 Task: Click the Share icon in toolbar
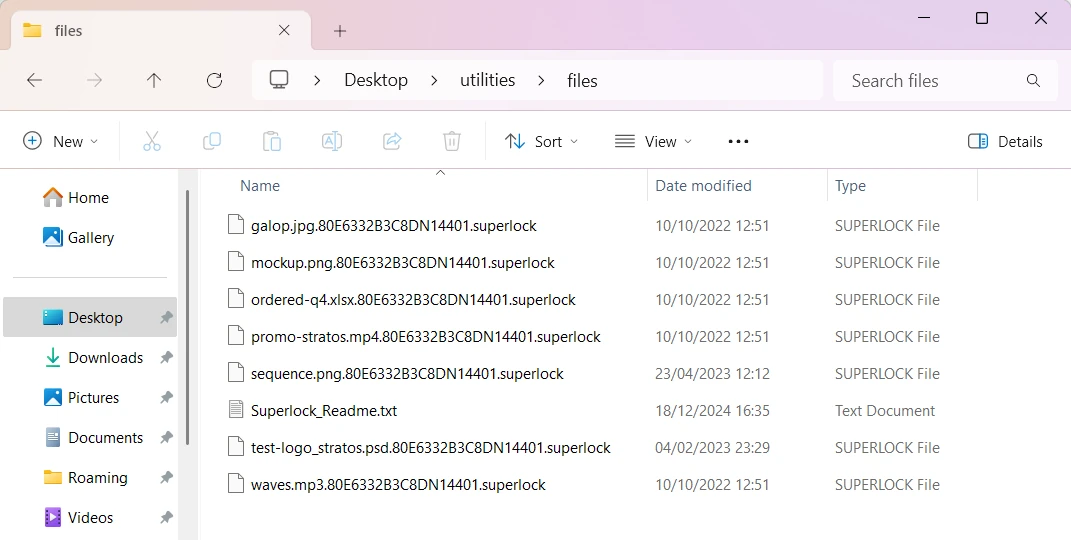coord(392,141)
